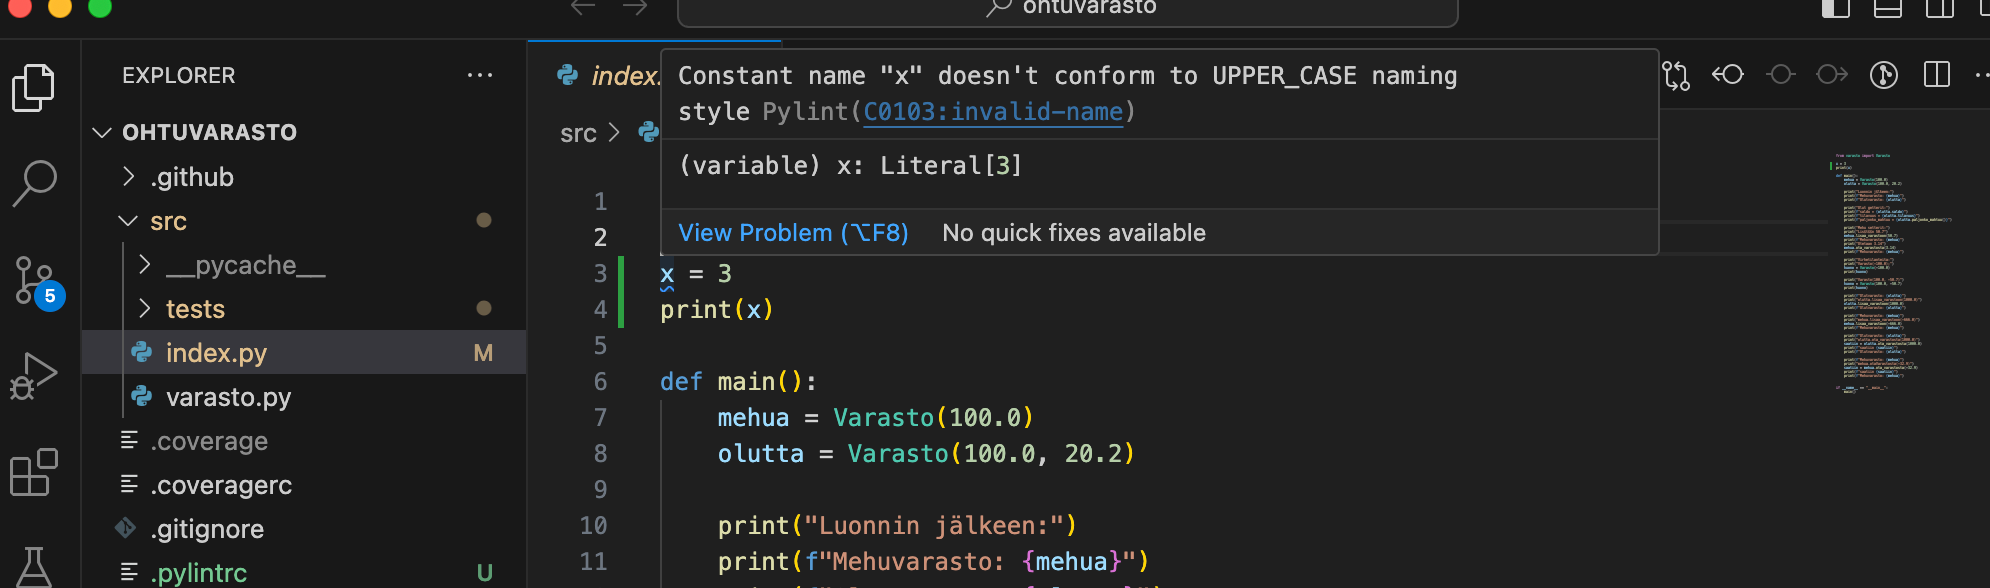Toggle the primary sidebar layout button
Viewport: 1990px width, 588px height.
pyautogui.click(x=1836, y=9)
